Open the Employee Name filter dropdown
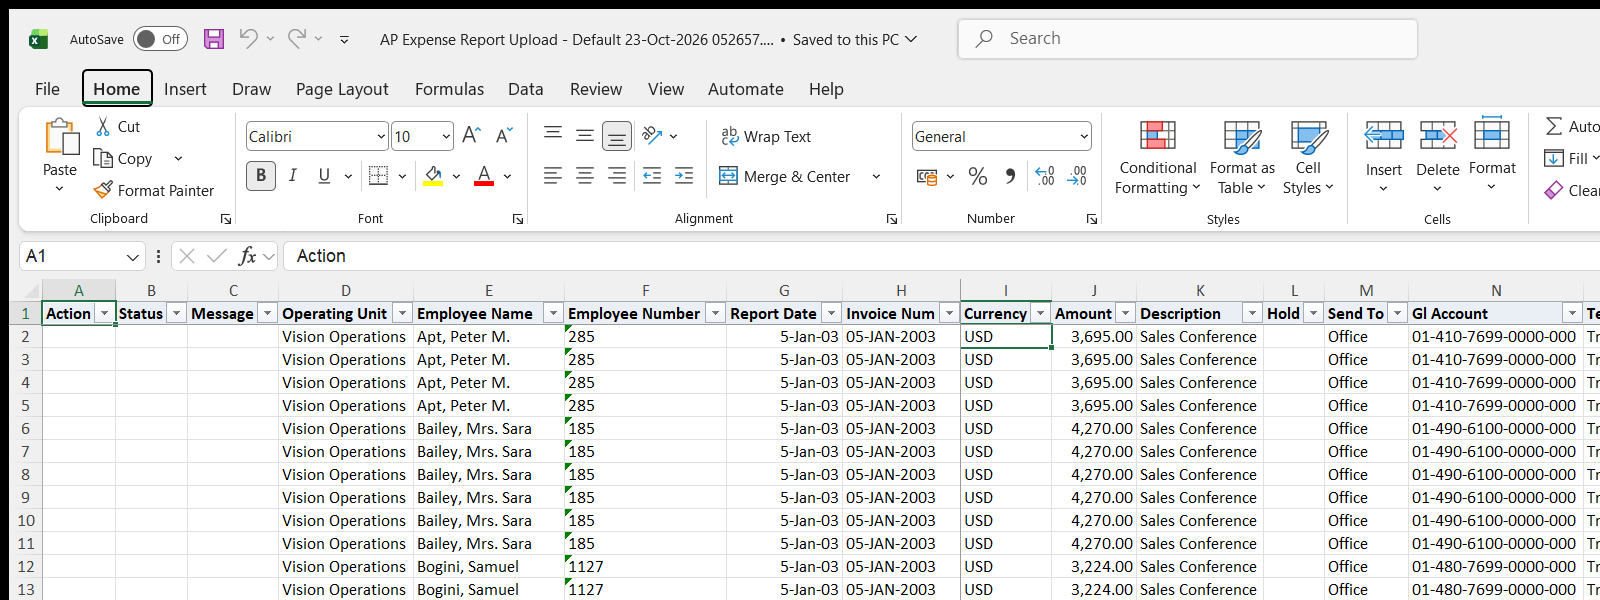 pos(553,313)
